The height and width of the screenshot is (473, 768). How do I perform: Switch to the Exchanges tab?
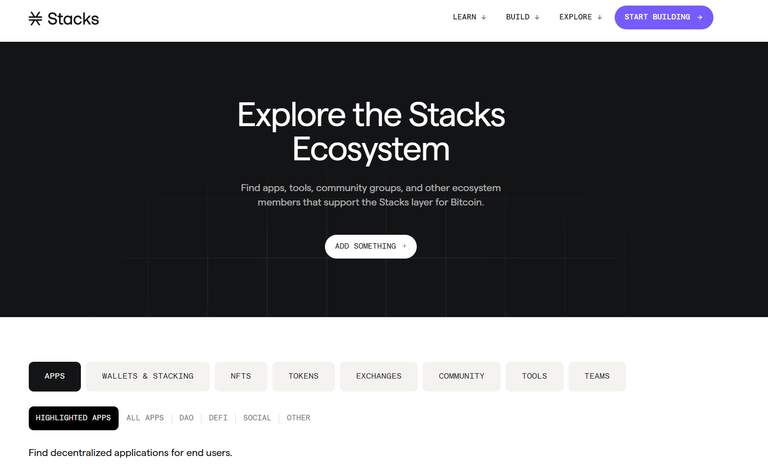(x=379, y=376)
